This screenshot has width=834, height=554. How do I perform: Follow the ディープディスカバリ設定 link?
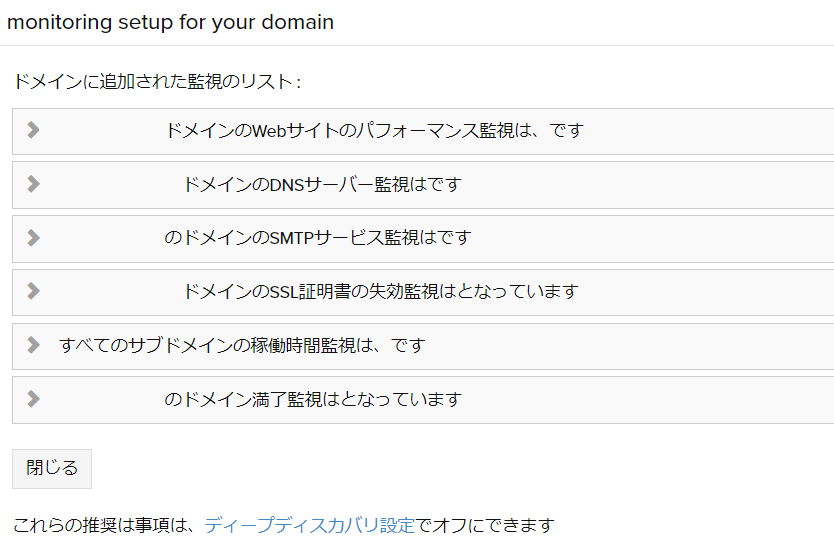309,525
